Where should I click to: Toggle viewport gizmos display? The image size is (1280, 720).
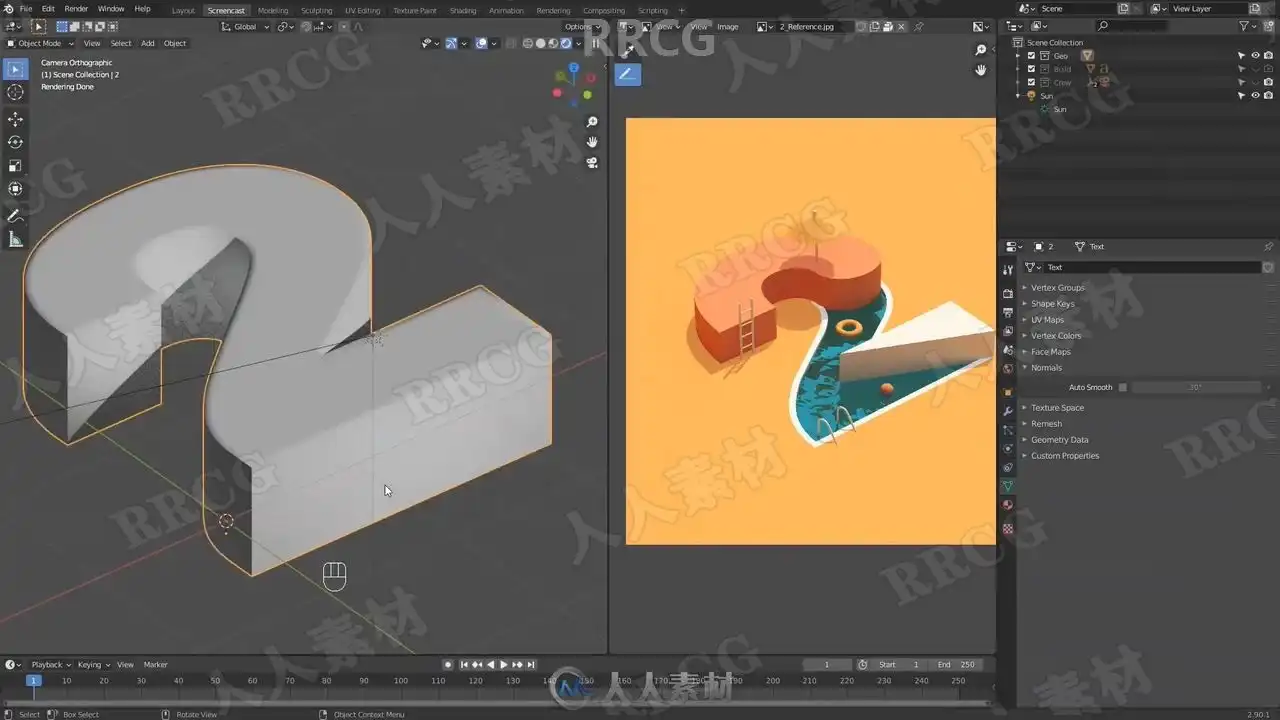click(x=451, y=43)
